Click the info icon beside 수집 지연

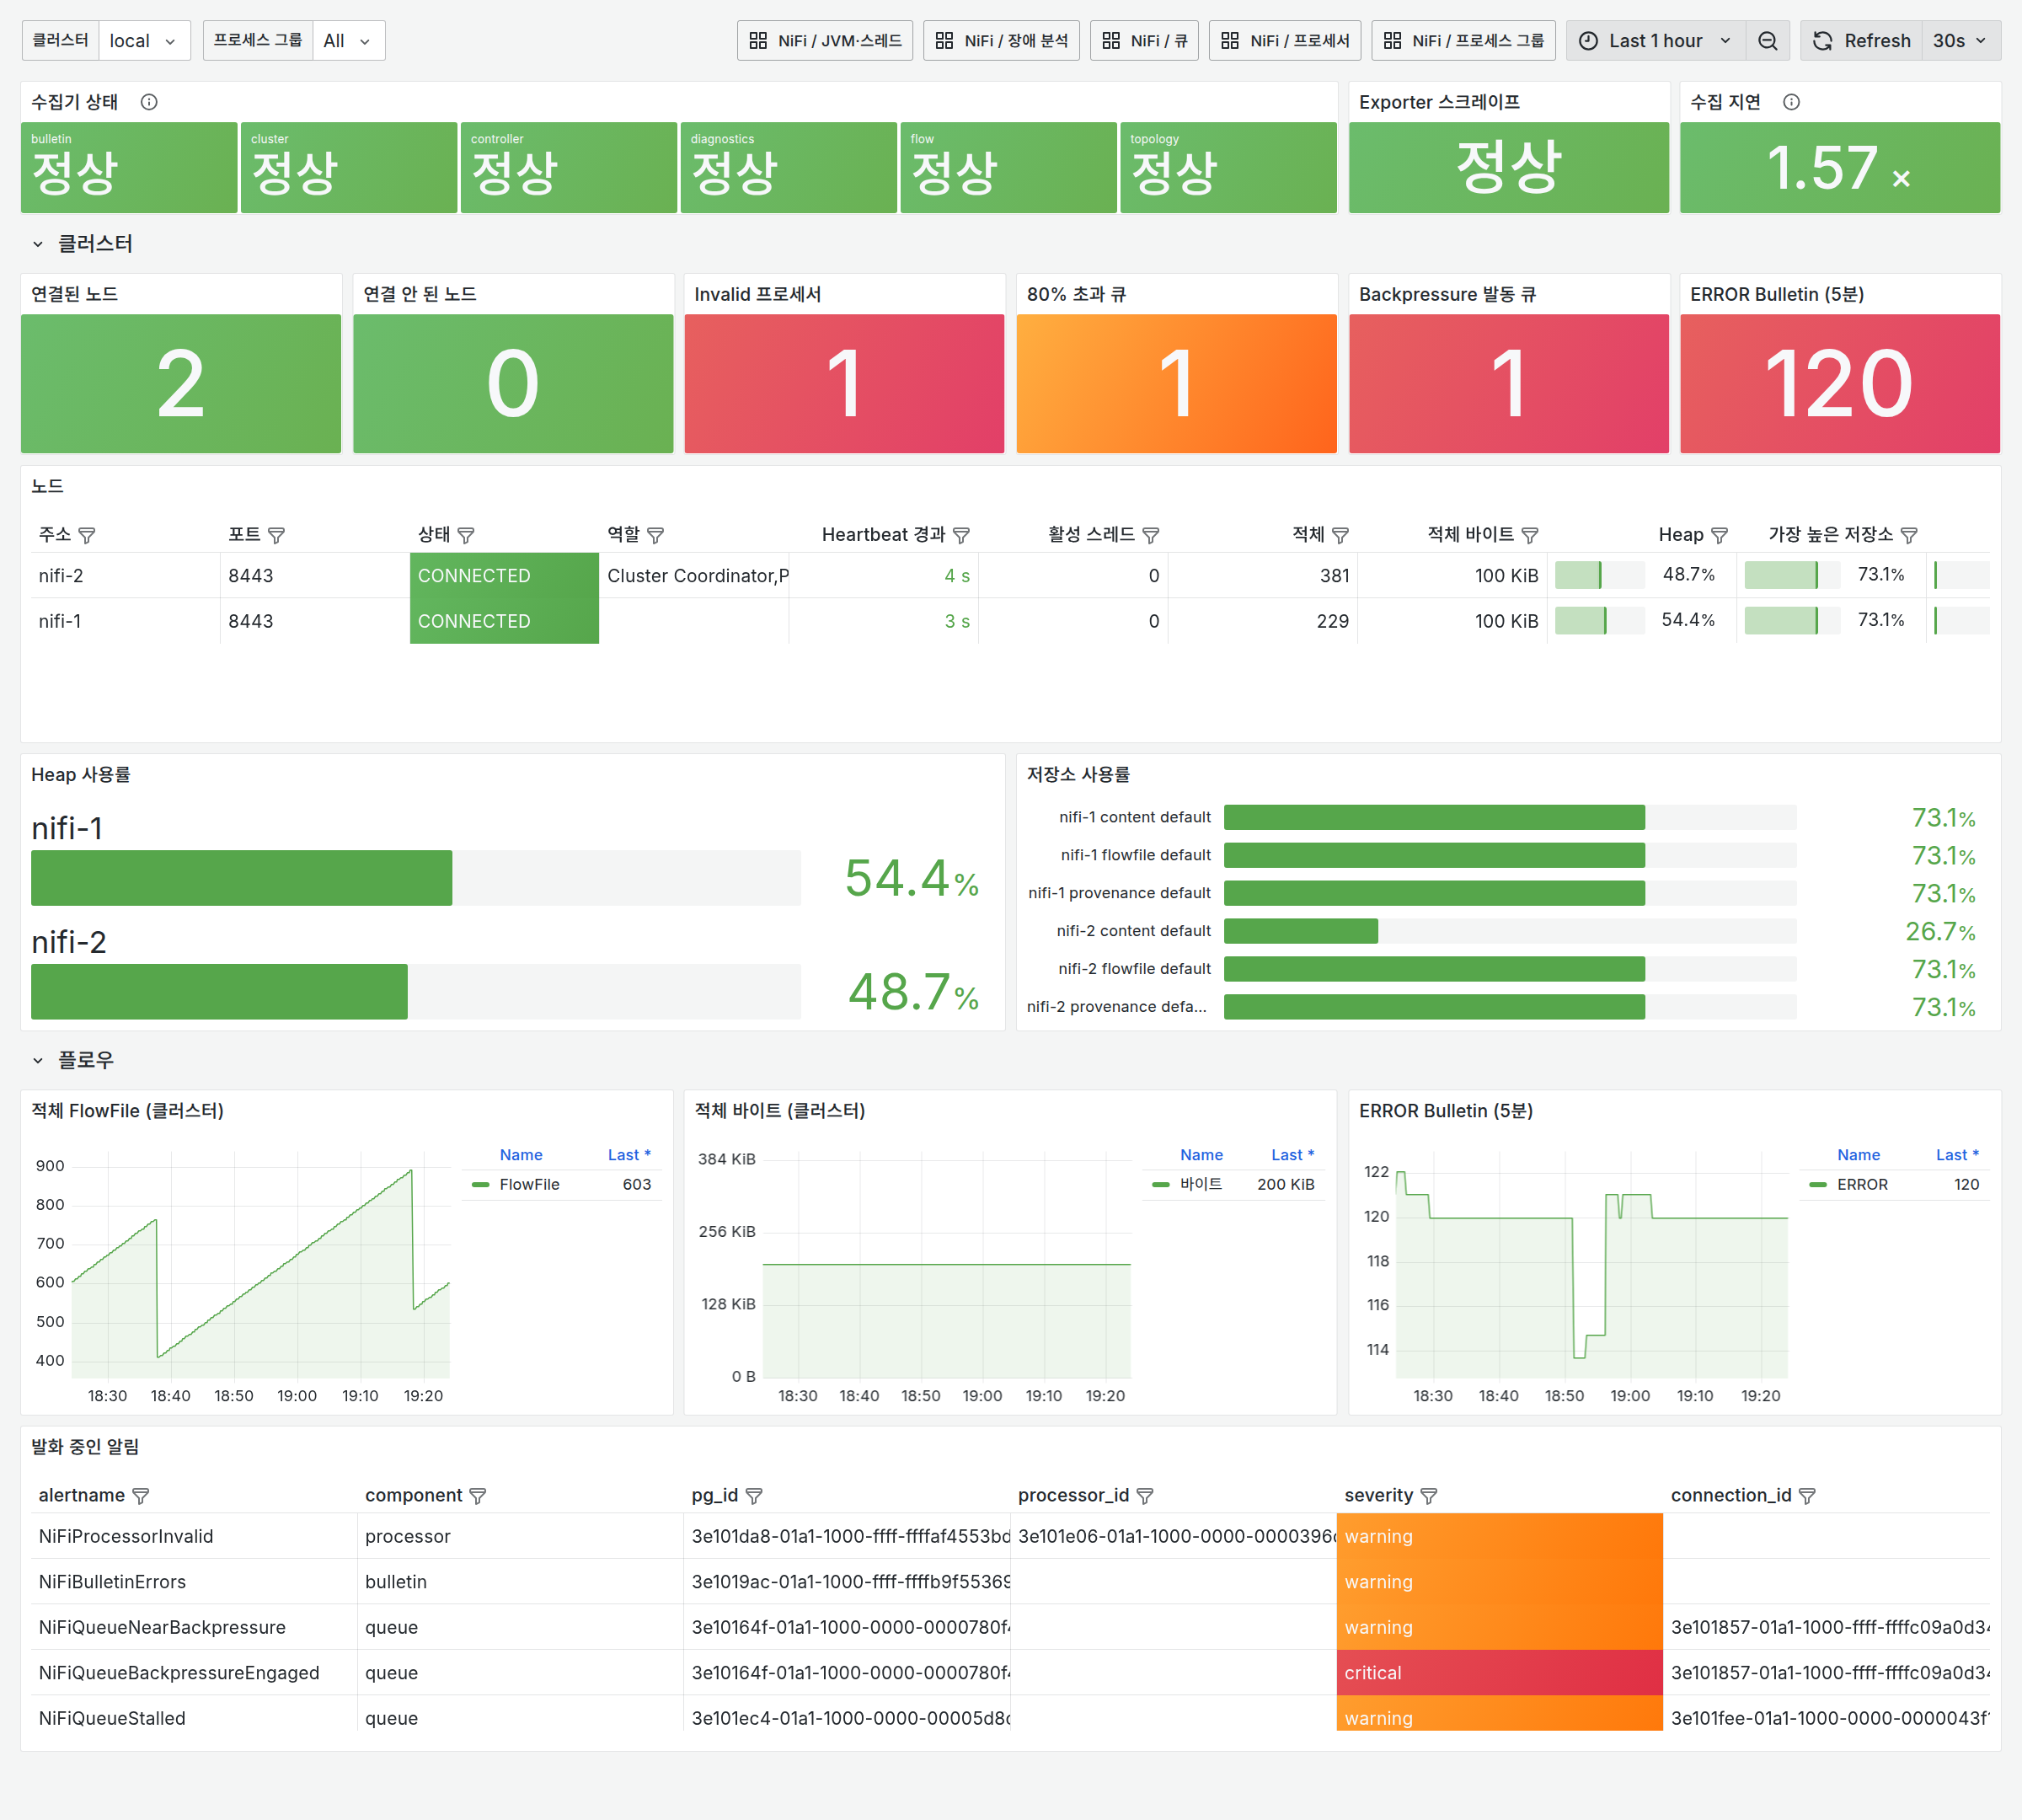click(1791, 102)
